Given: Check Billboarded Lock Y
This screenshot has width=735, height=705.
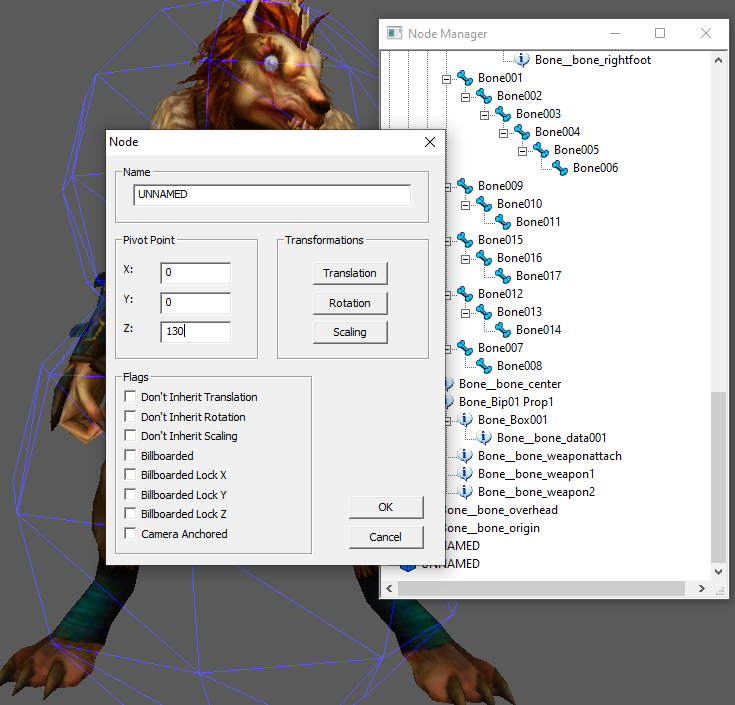Looking at the screenshot, I should click(x=130, y=494).
